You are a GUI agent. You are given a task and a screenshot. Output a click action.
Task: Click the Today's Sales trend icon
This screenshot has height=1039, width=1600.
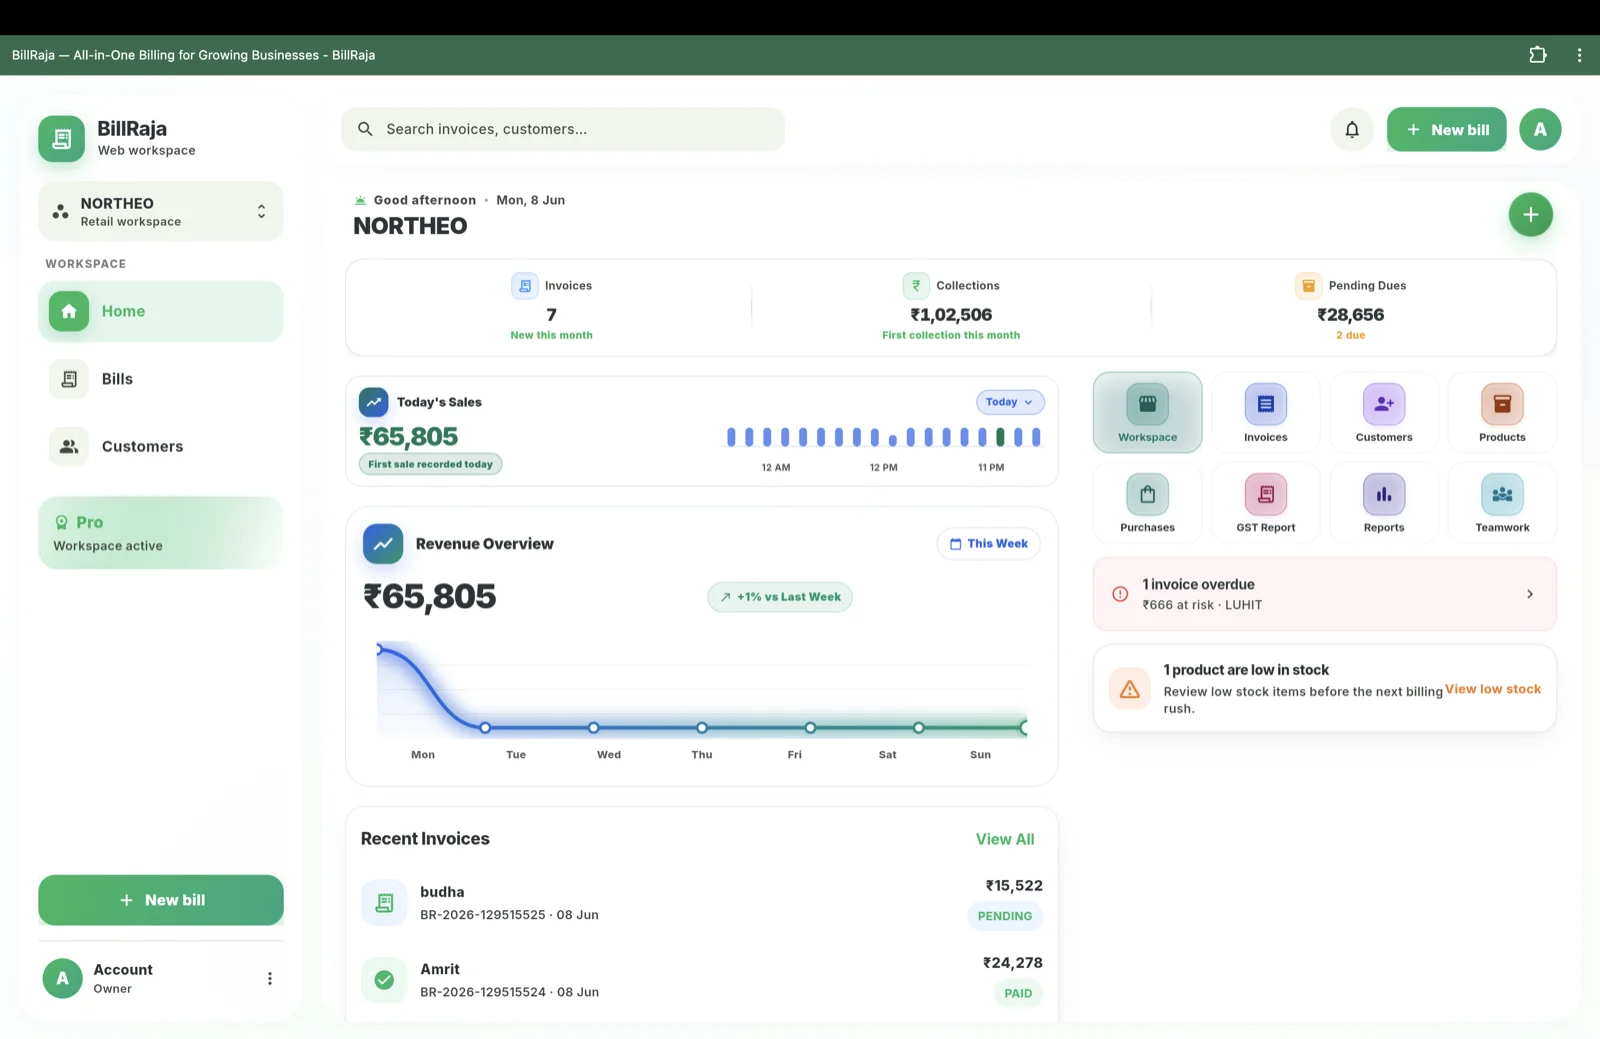click(x=374, y=402)
